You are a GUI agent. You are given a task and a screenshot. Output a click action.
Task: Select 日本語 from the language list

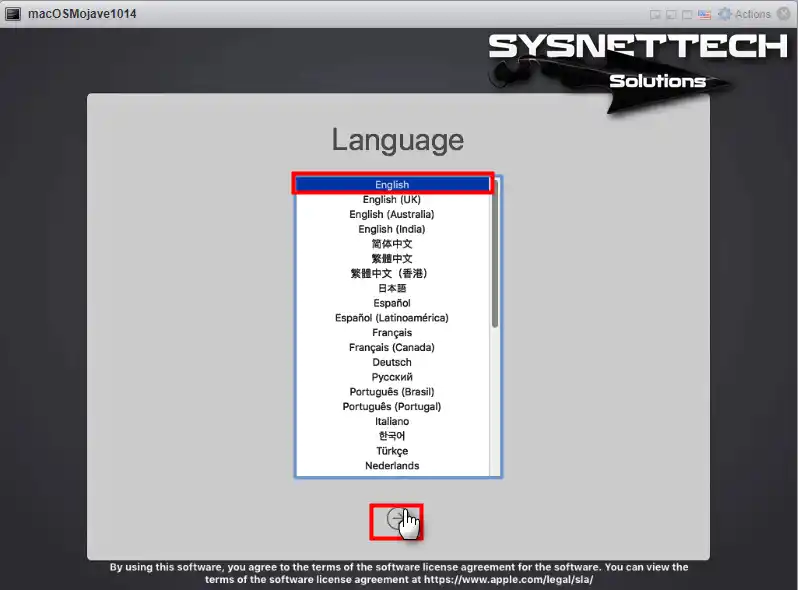point(392,288)
